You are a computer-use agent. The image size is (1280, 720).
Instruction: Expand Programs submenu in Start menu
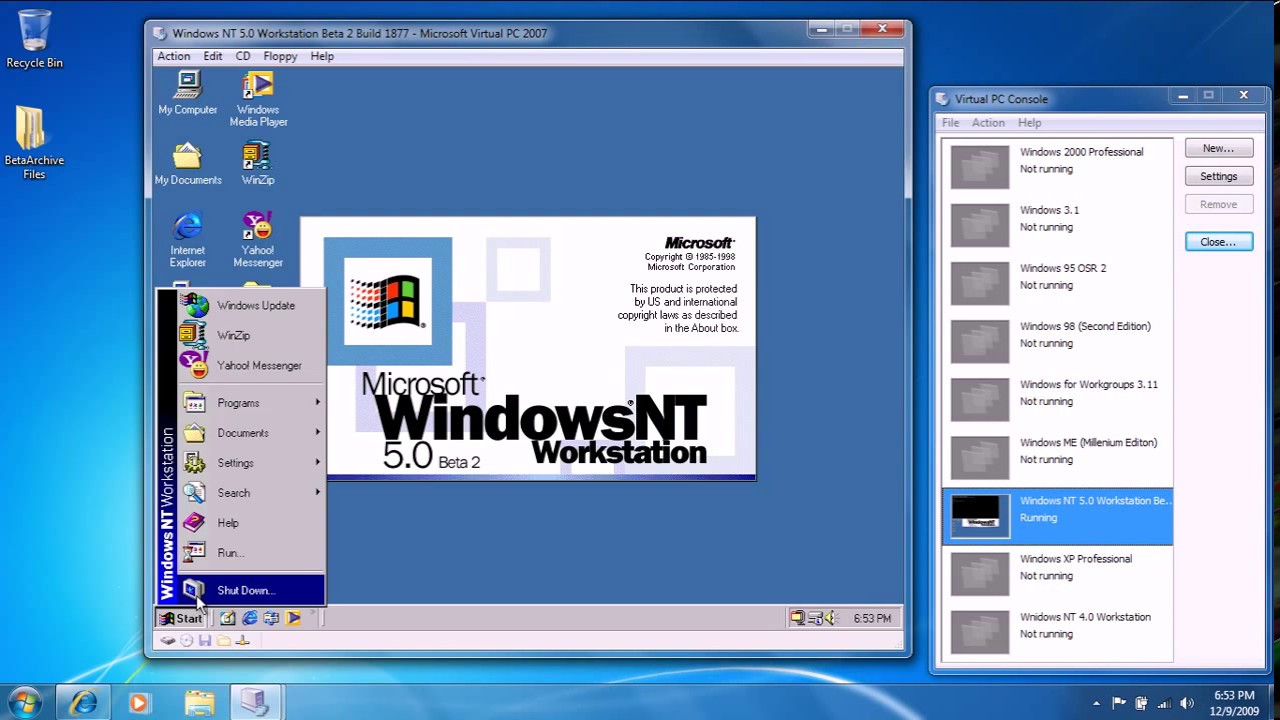[251, 403]
